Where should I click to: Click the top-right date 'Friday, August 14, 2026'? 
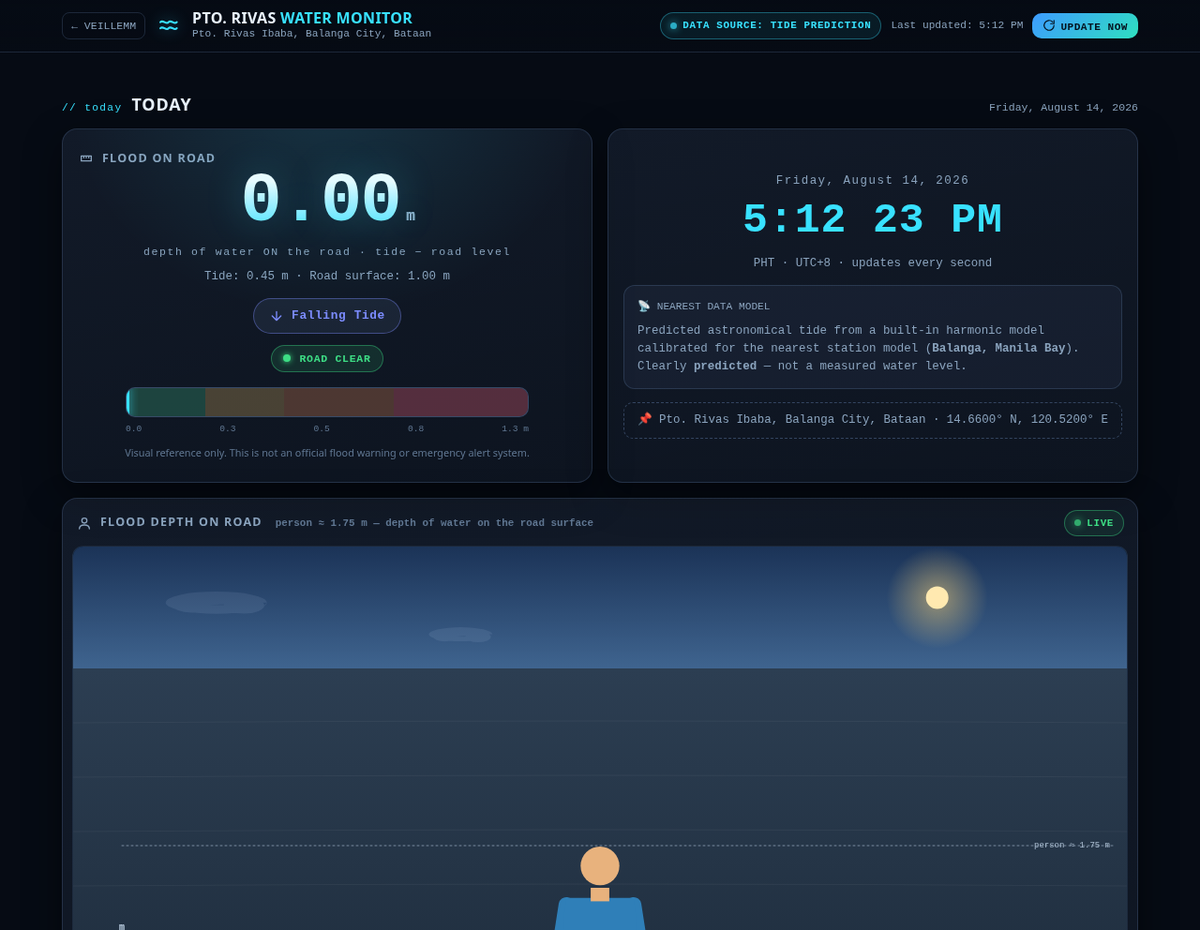click(1063, 108)
